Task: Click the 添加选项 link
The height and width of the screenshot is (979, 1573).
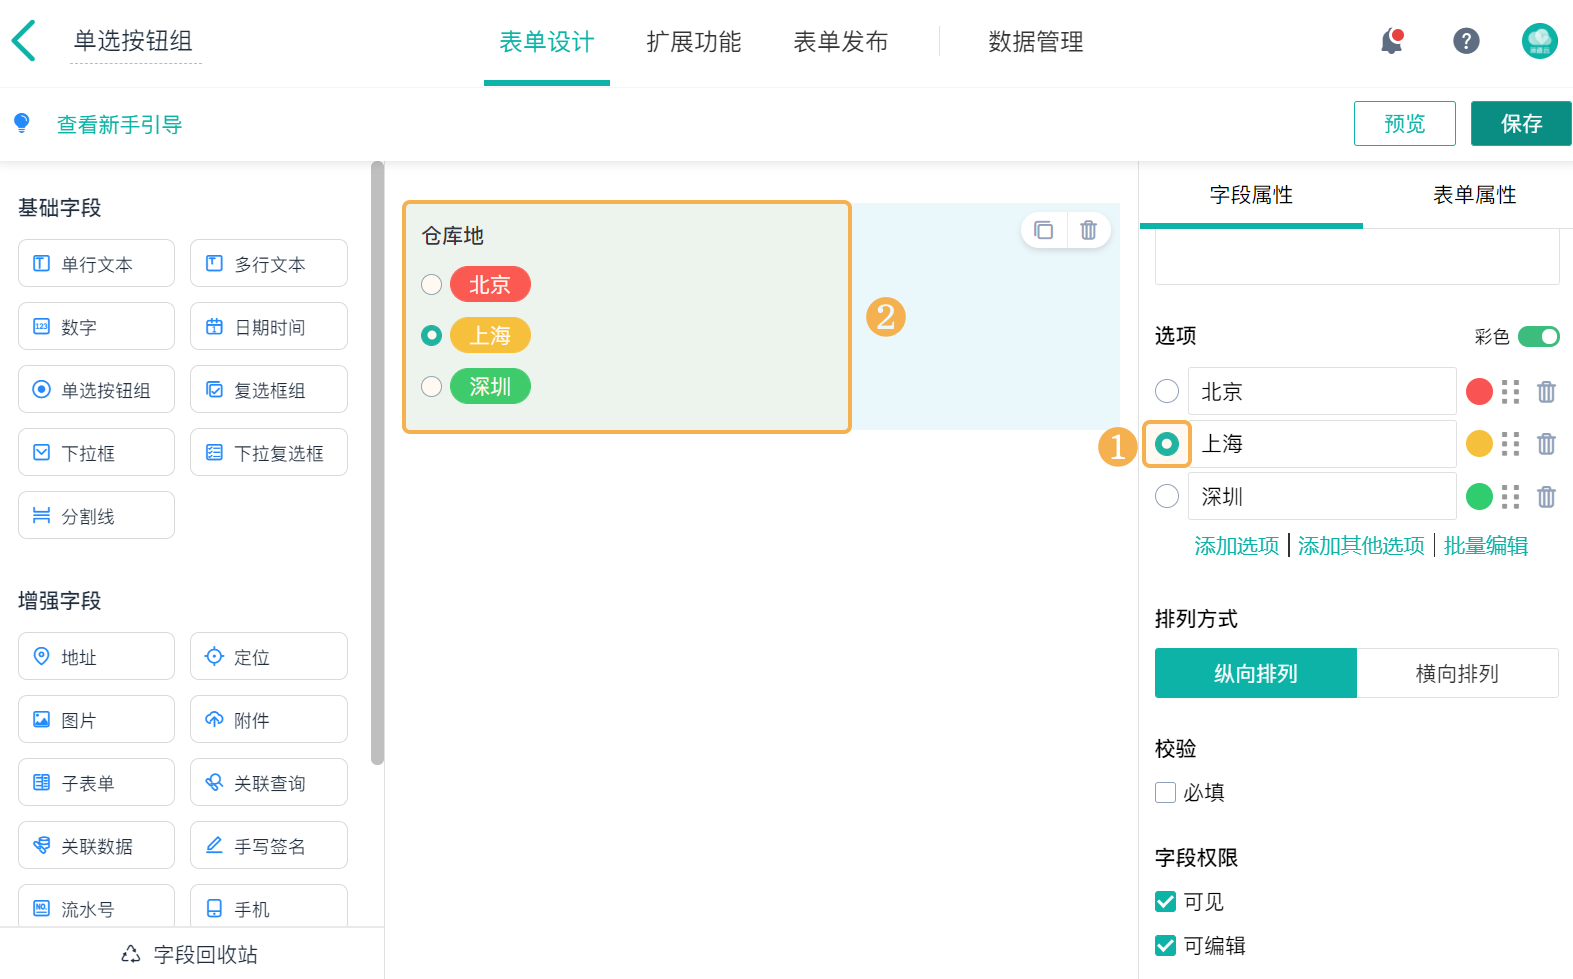Action: point(1236,546)
